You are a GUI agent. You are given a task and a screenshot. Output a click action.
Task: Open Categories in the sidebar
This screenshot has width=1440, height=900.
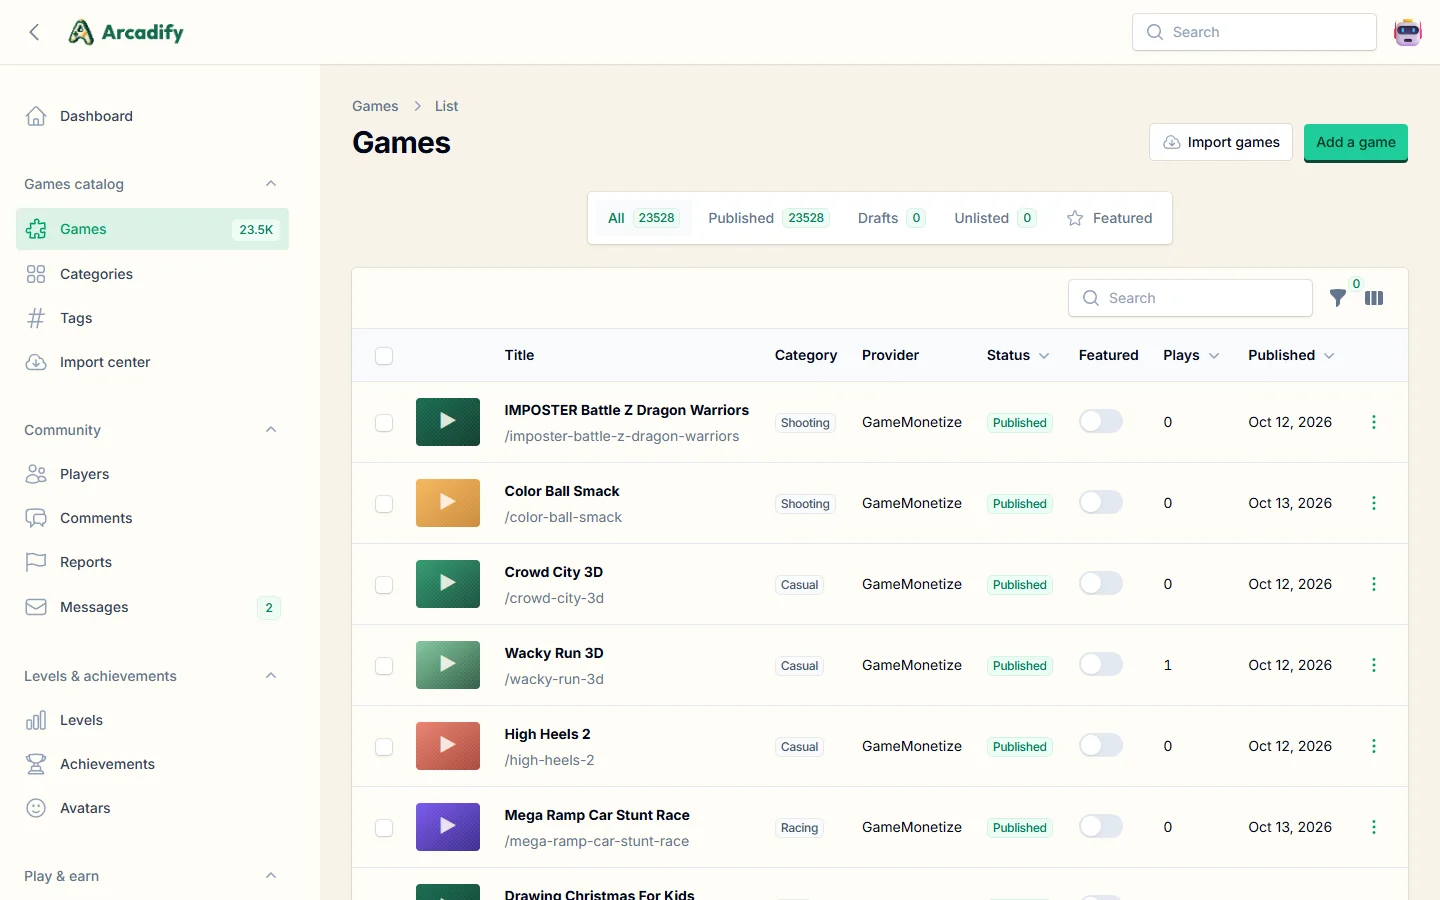click(152, 274)
